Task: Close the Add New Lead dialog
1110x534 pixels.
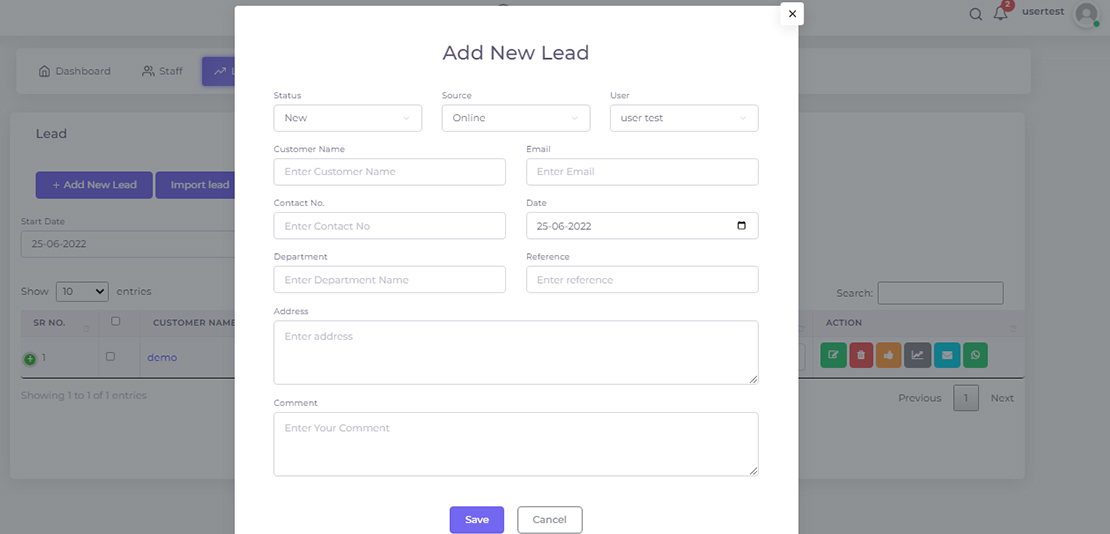Action: pos(792,13)
